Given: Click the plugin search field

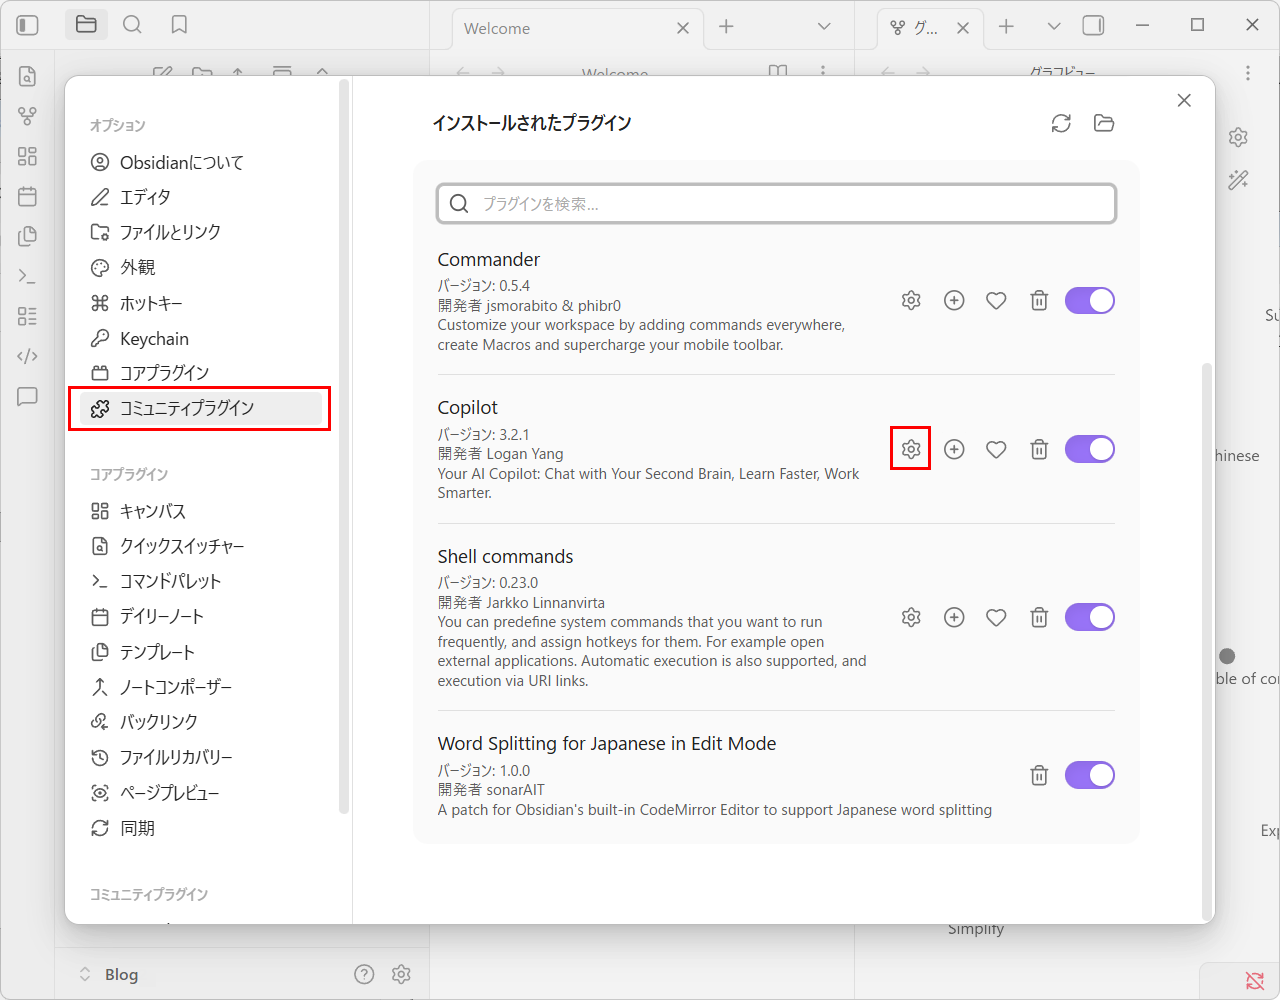Looking at the screenshot, I should (776, 204).
